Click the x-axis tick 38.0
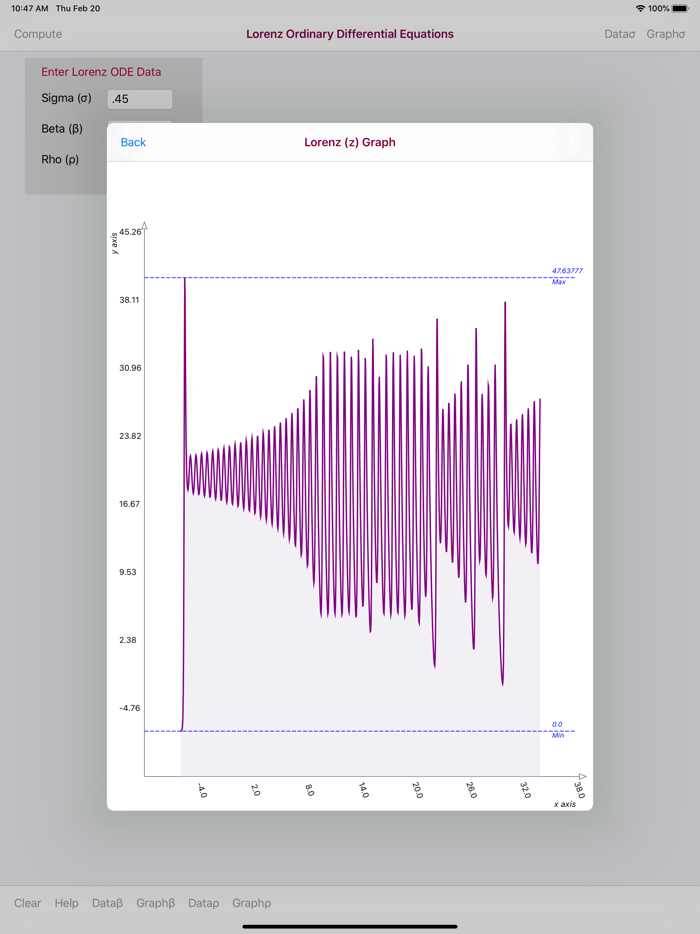 579,790
